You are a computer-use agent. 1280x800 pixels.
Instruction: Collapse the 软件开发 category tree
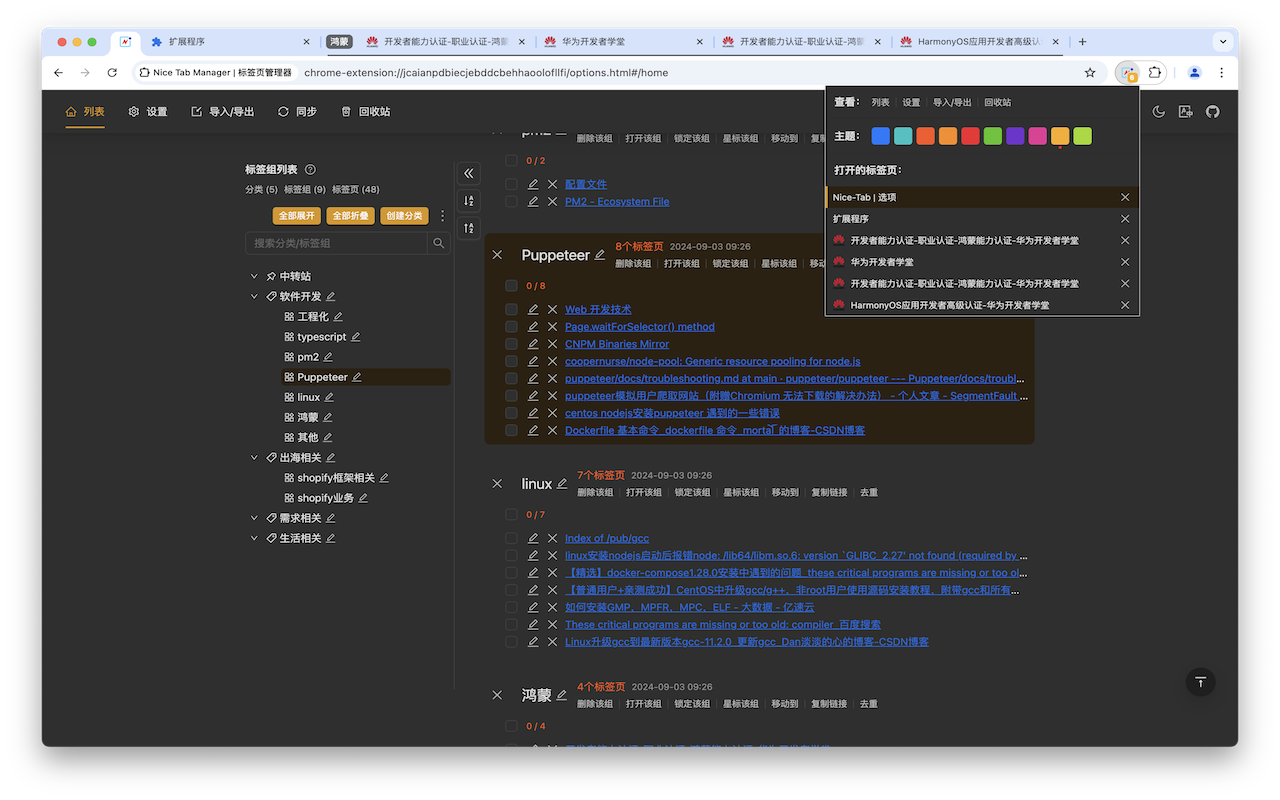pos(253,296)
